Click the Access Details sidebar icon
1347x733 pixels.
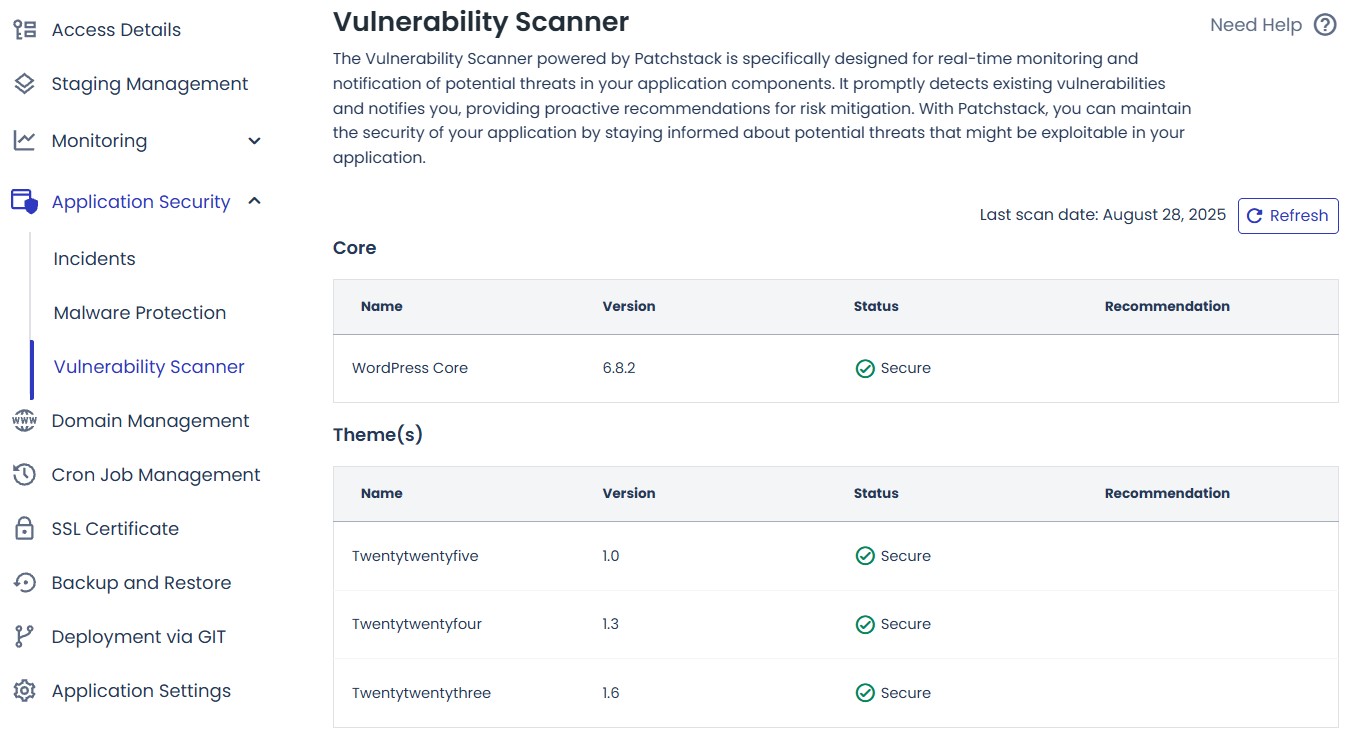(x=23, y=29)
